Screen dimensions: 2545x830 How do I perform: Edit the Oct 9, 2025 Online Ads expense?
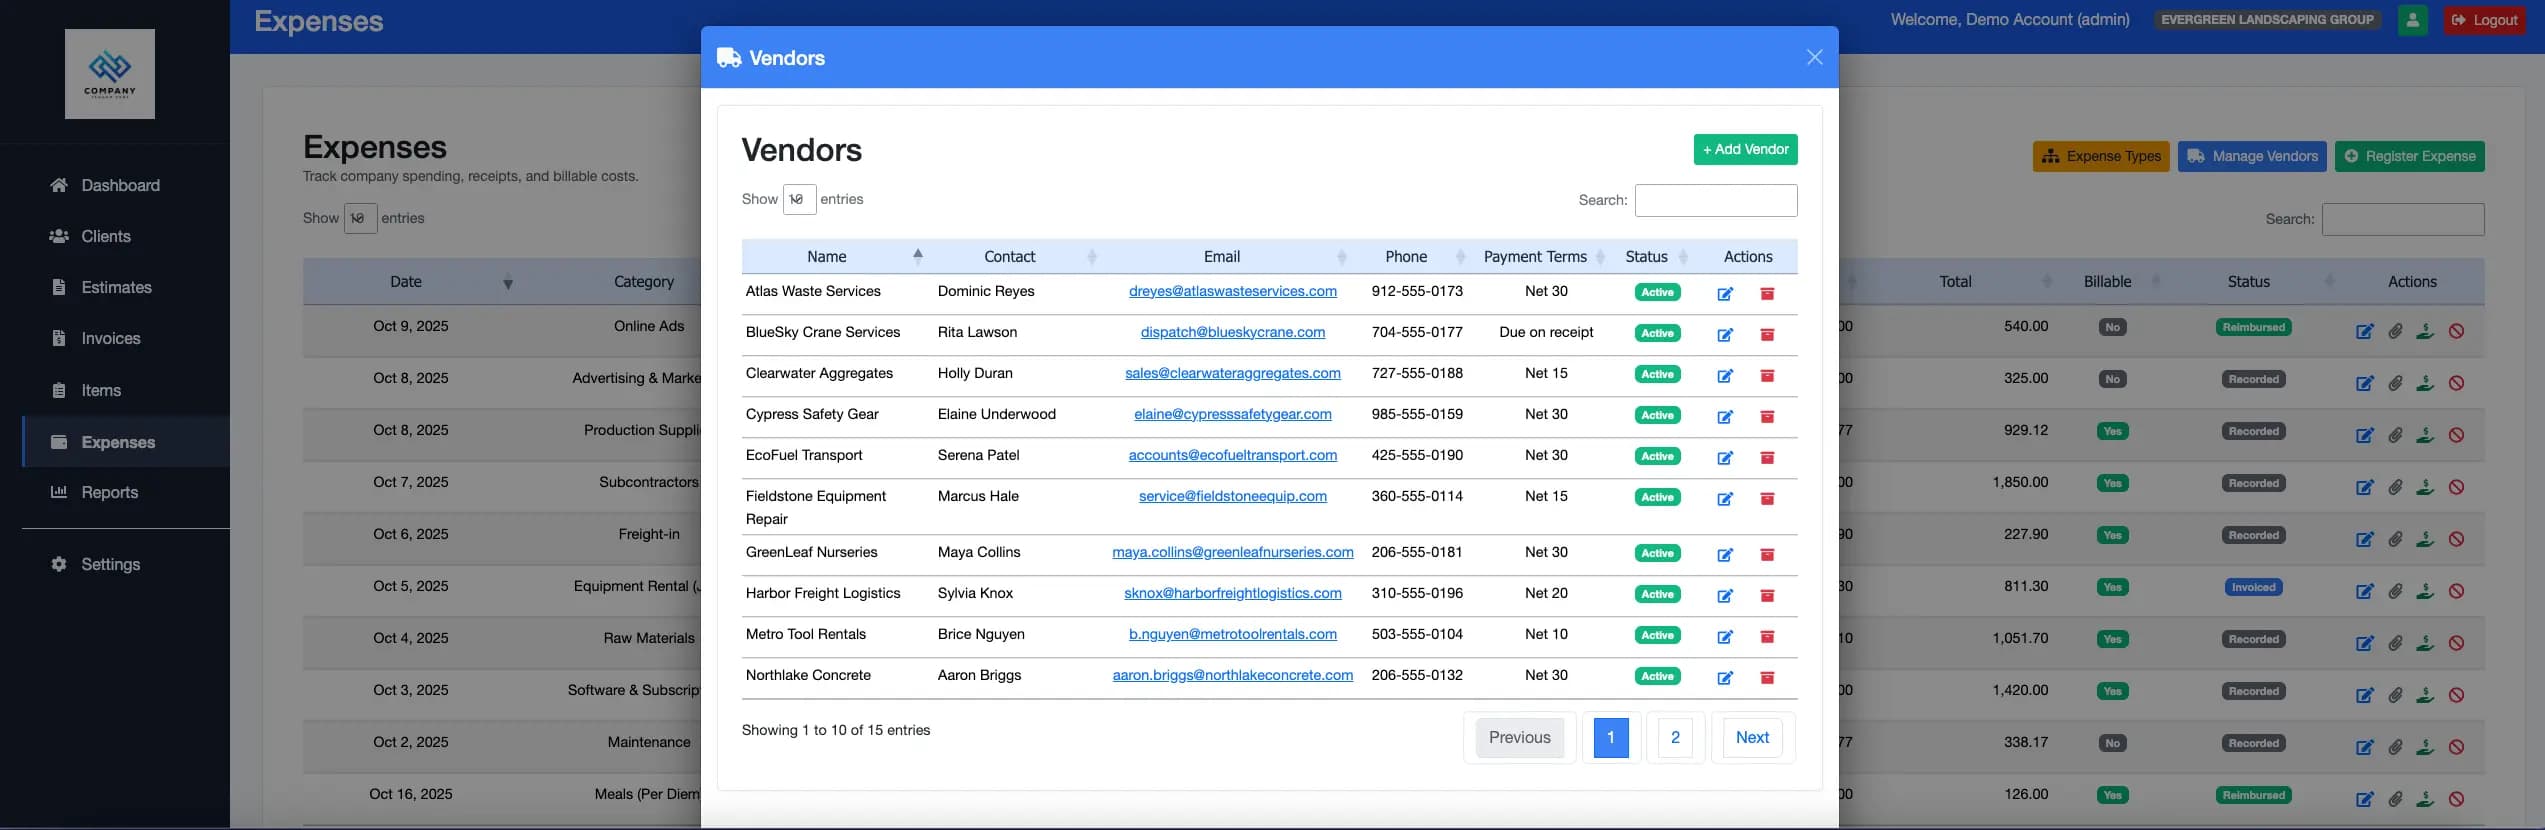tap(2364, 332)
